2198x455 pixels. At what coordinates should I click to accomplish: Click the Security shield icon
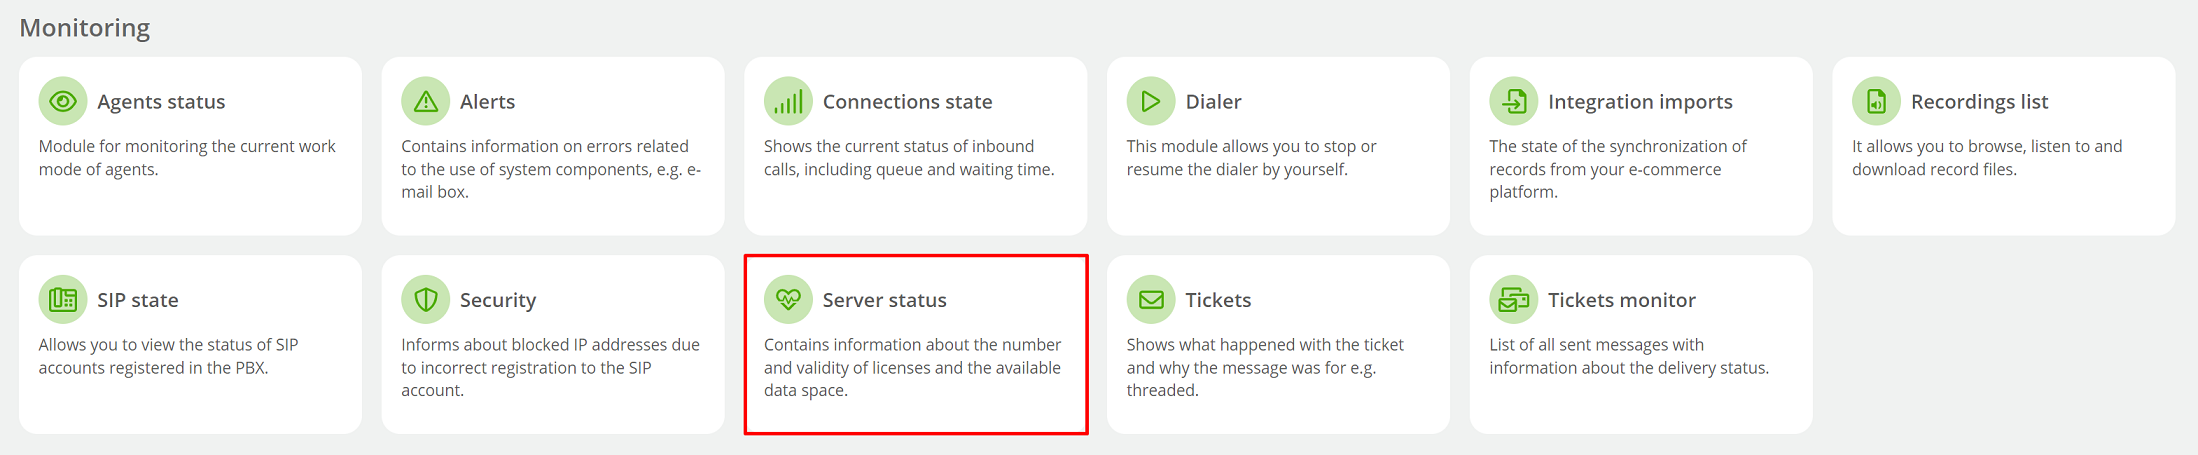(426, 299)
